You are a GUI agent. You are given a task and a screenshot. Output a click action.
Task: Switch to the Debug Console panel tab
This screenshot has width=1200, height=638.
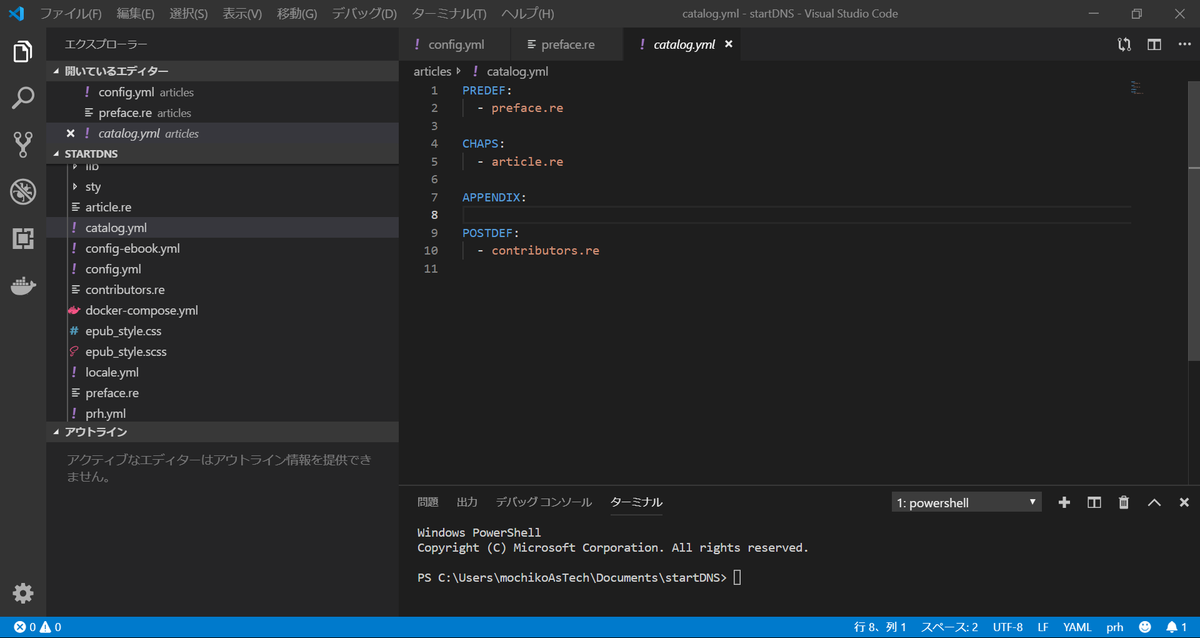(544, 502)
